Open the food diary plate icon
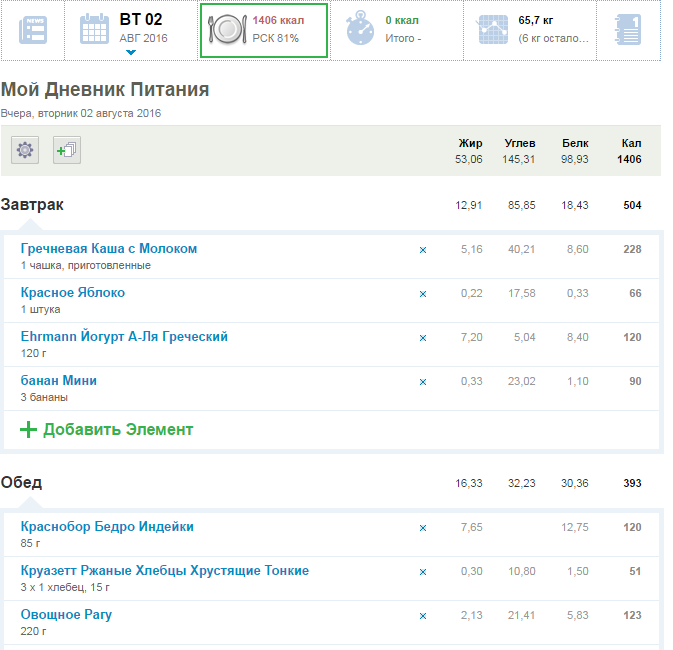The height and width of the screenshot is (650, 673). (x=228, y=30)
